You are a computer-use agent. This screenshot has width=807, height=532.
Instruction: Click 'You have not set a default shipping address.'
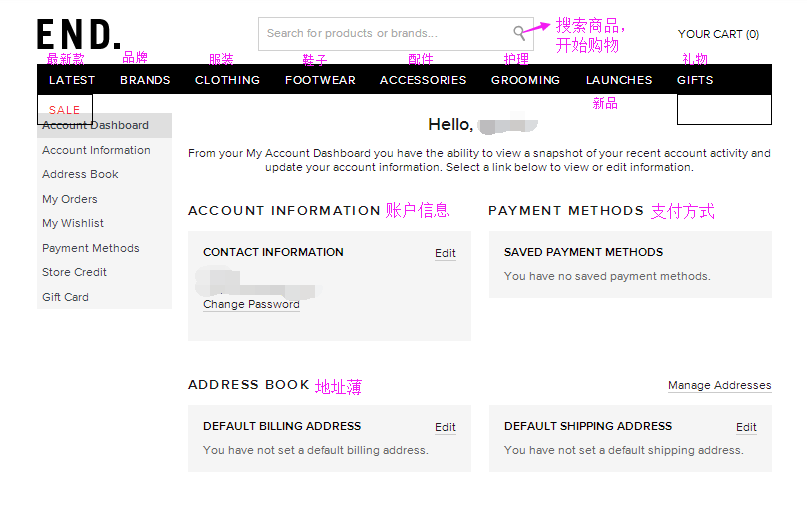pyautogui.click(x=624, y=450)
